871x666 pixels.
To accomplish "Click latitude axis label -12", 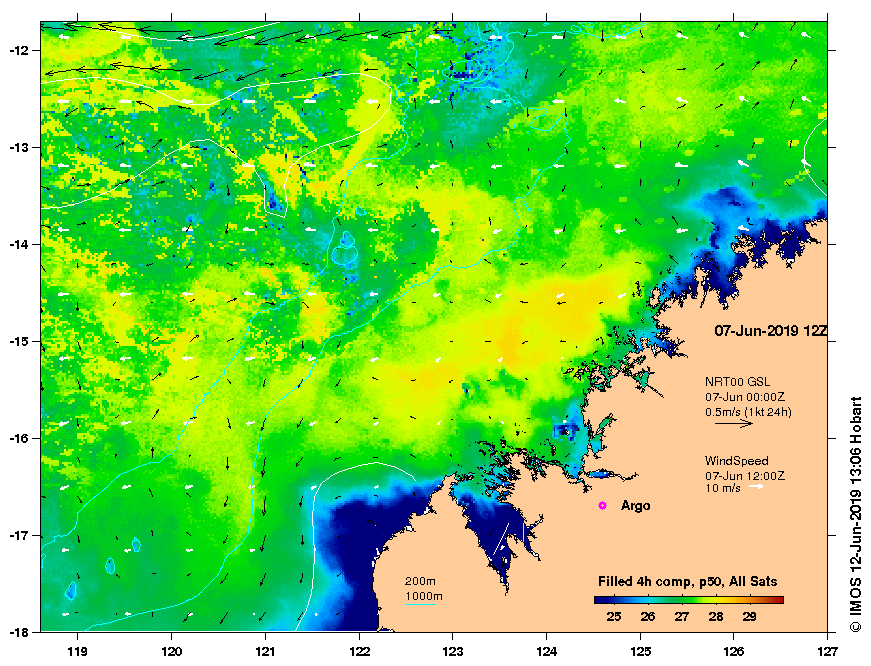I will (x=18, y=51).
